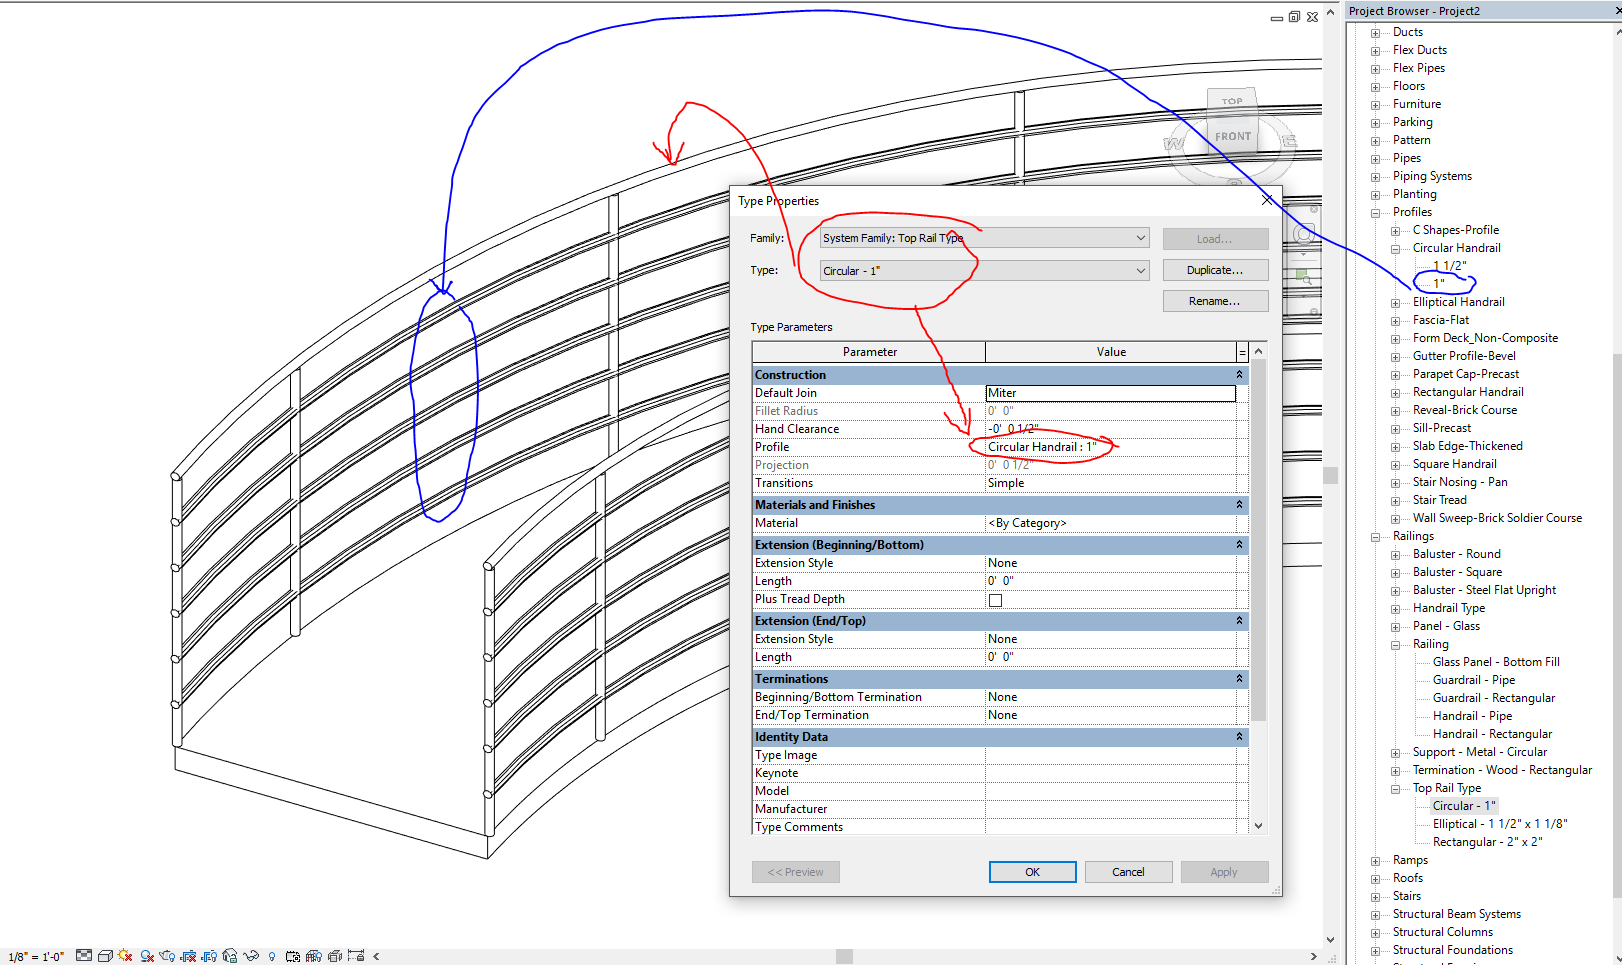
Task: Open Rendering dialog teapot icon
Action: tap(167, 956)
